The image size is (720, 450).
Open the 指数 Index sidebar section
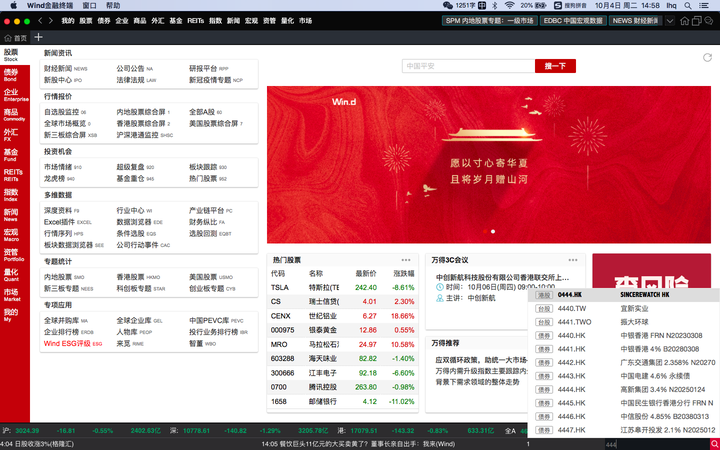(x=15, y=195)
